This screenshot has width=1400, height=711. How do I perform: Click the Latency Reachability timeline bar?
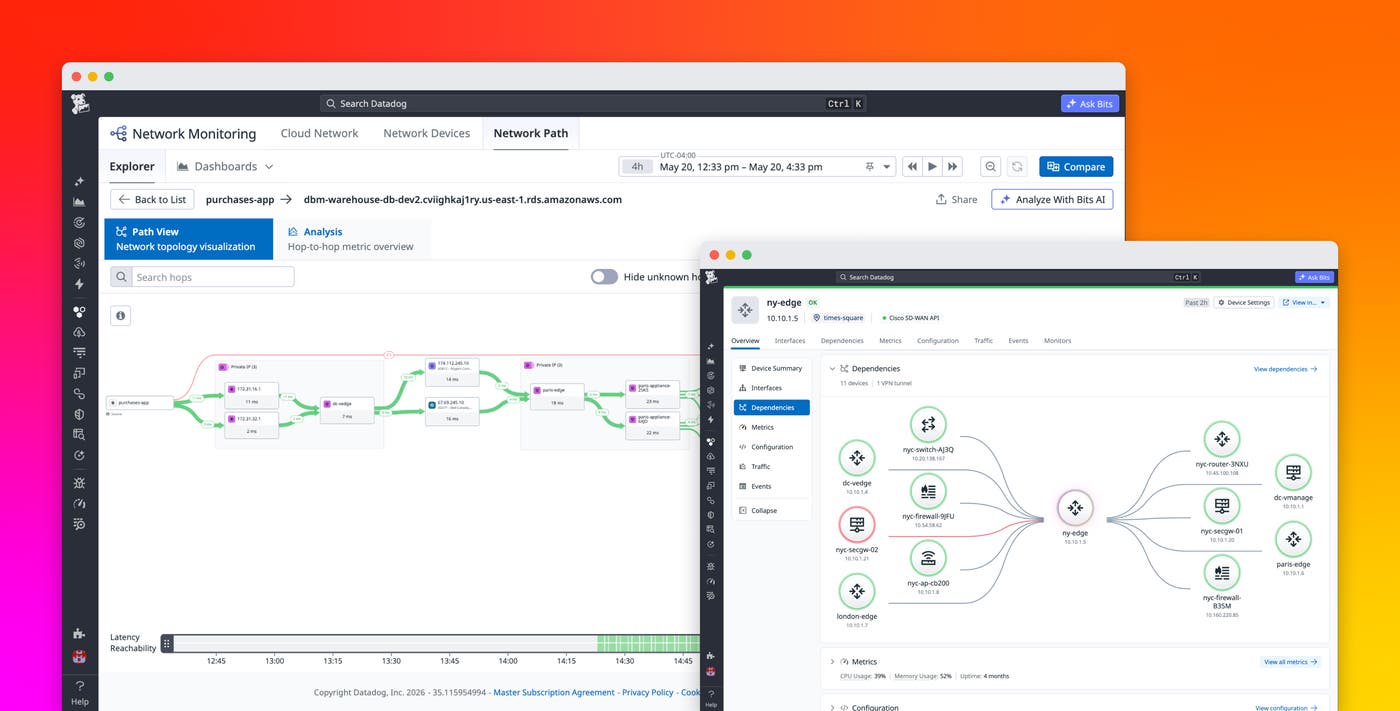tap(438, 643)
